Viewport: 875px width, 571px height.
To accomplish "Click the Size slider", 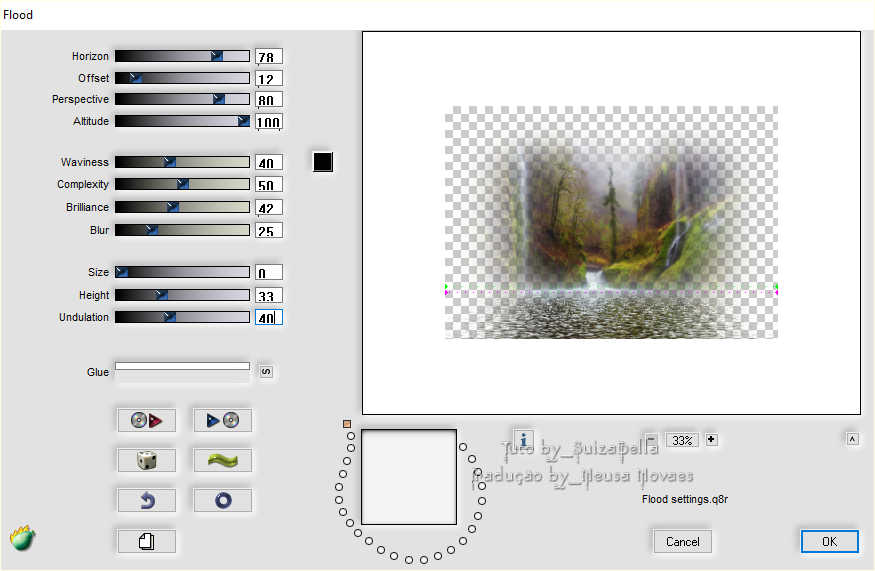I will pos(182,272).
